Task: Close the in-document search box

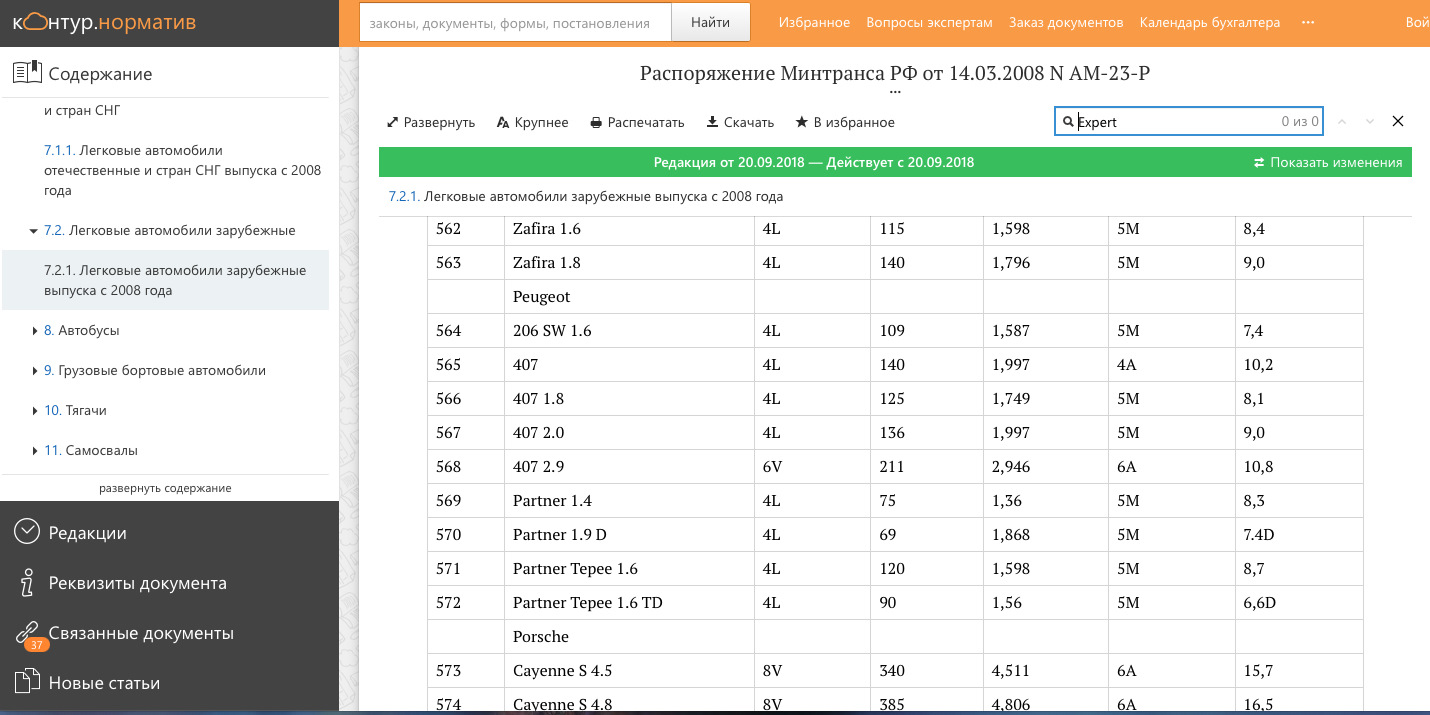Action: (1398, 121)
